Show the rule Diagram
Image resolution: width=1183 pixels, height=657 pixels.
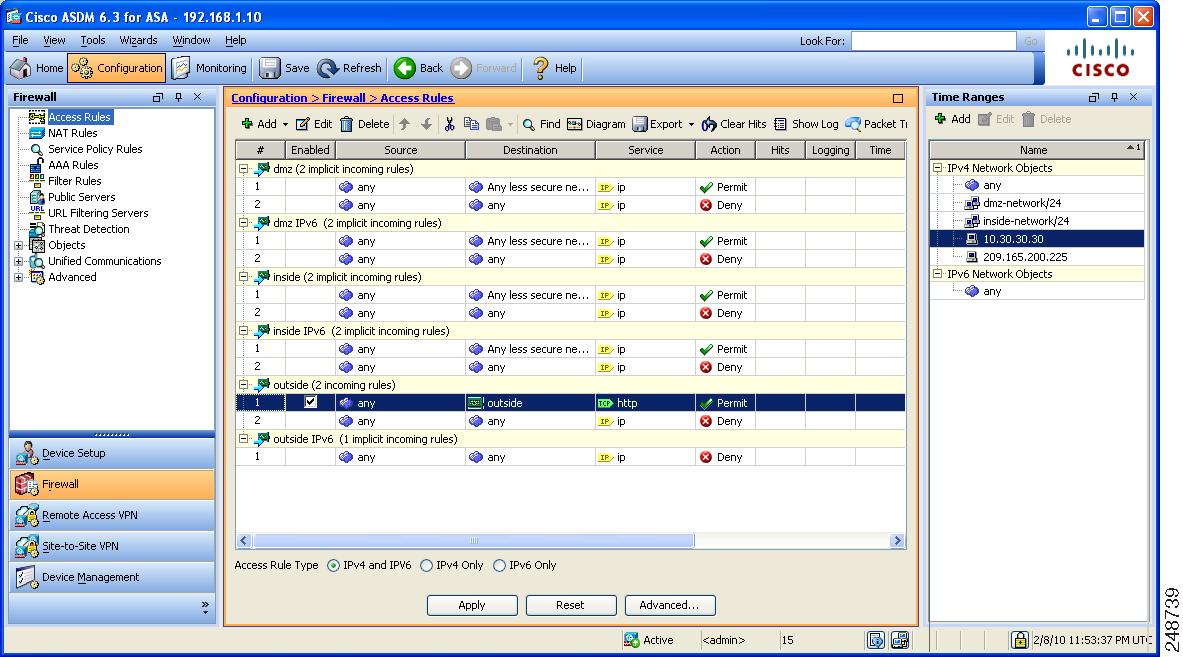coord(596,124)
